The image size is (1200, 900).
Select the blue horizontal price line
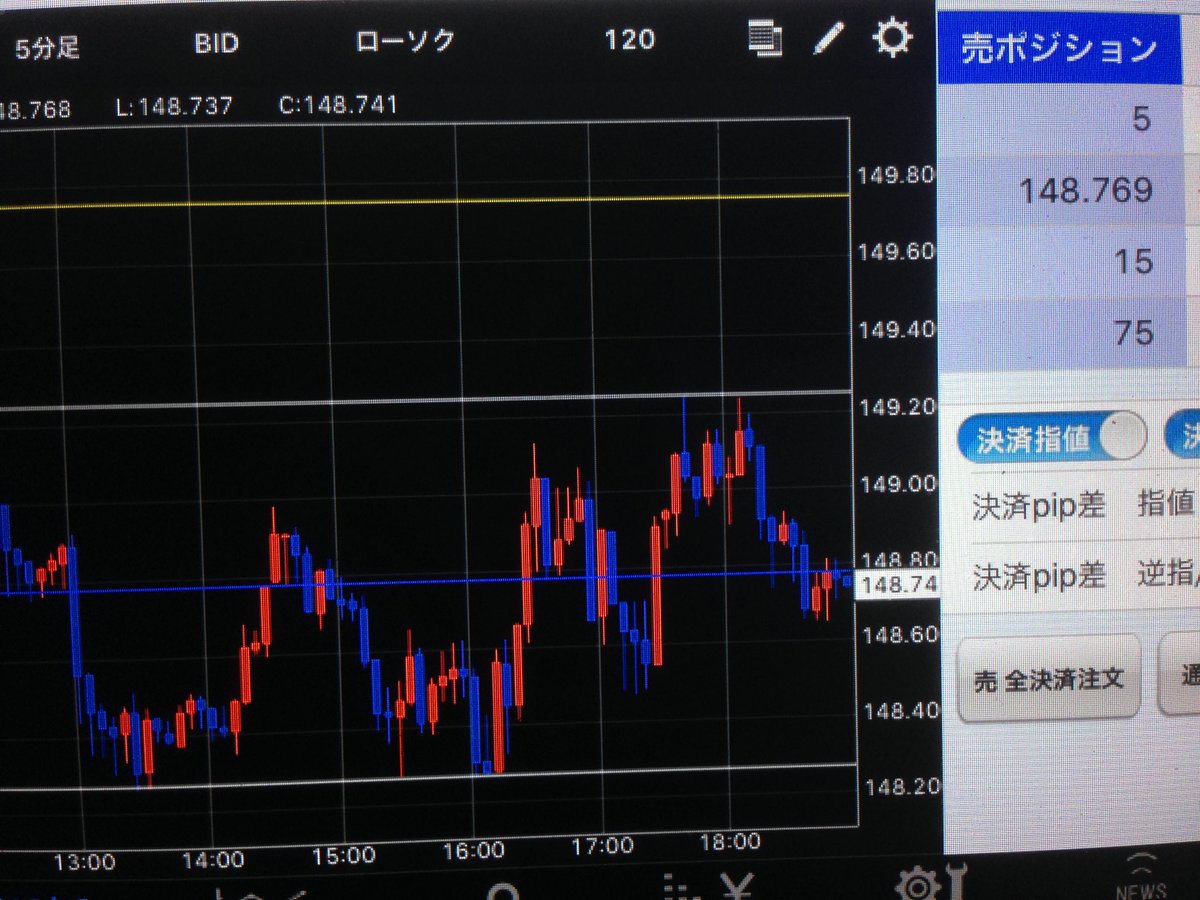[425, 583]
